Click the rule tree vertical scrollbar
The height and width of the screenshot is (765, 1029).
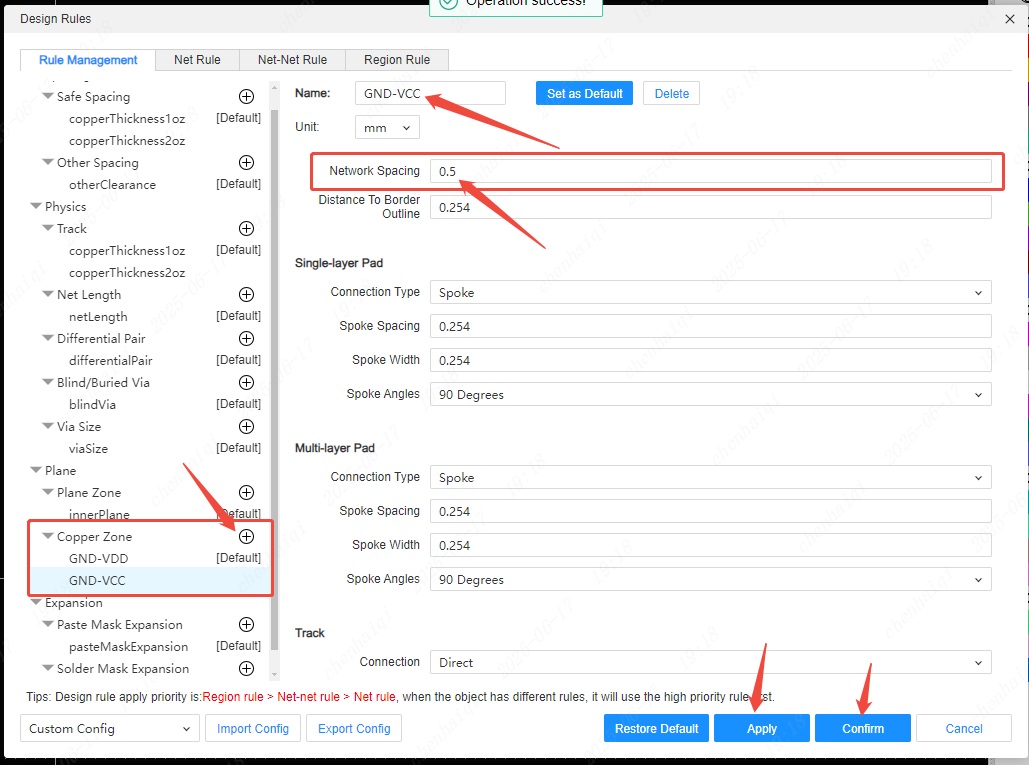coord(274,350)
